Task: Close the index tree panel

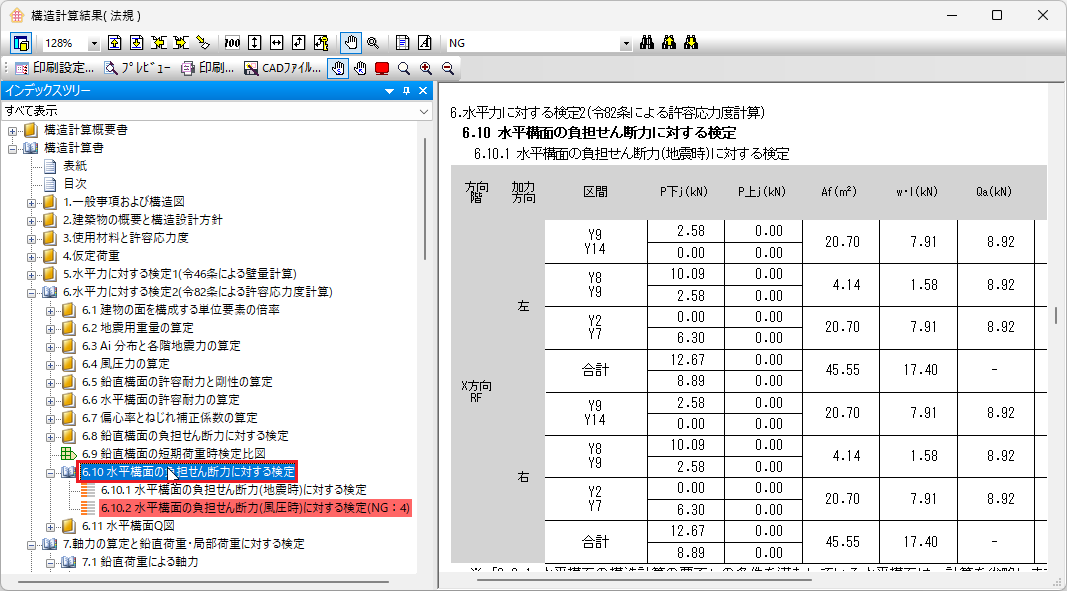Action: tap(423, 91)
